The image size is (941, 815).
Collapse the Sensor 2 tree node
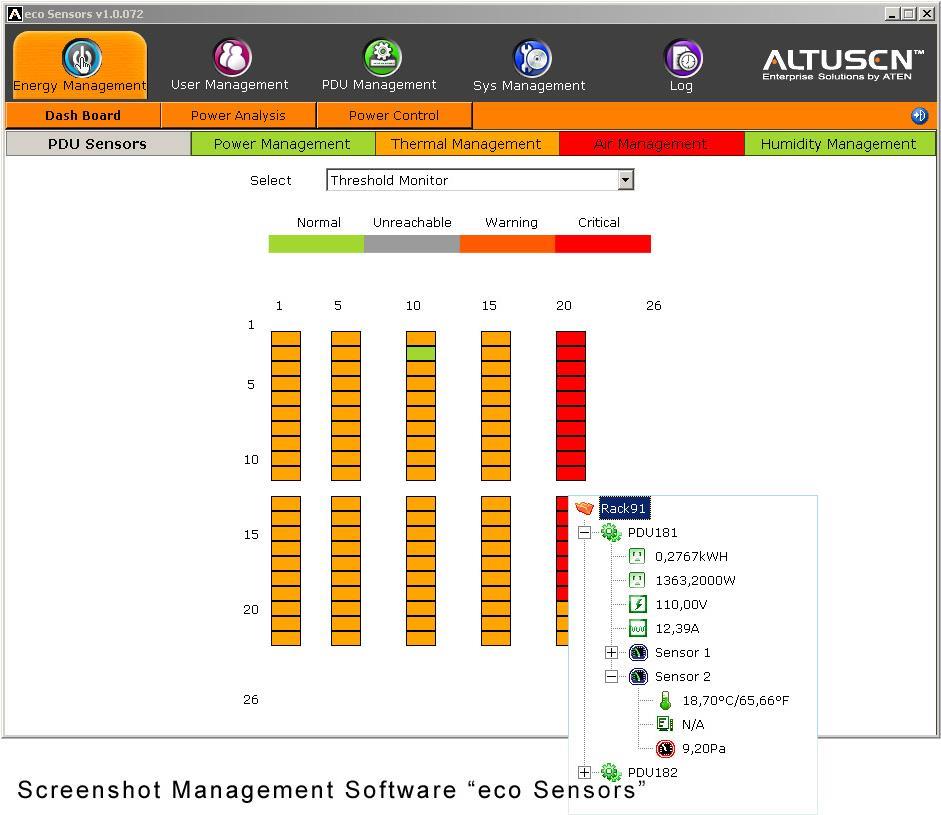coord(612,677)
